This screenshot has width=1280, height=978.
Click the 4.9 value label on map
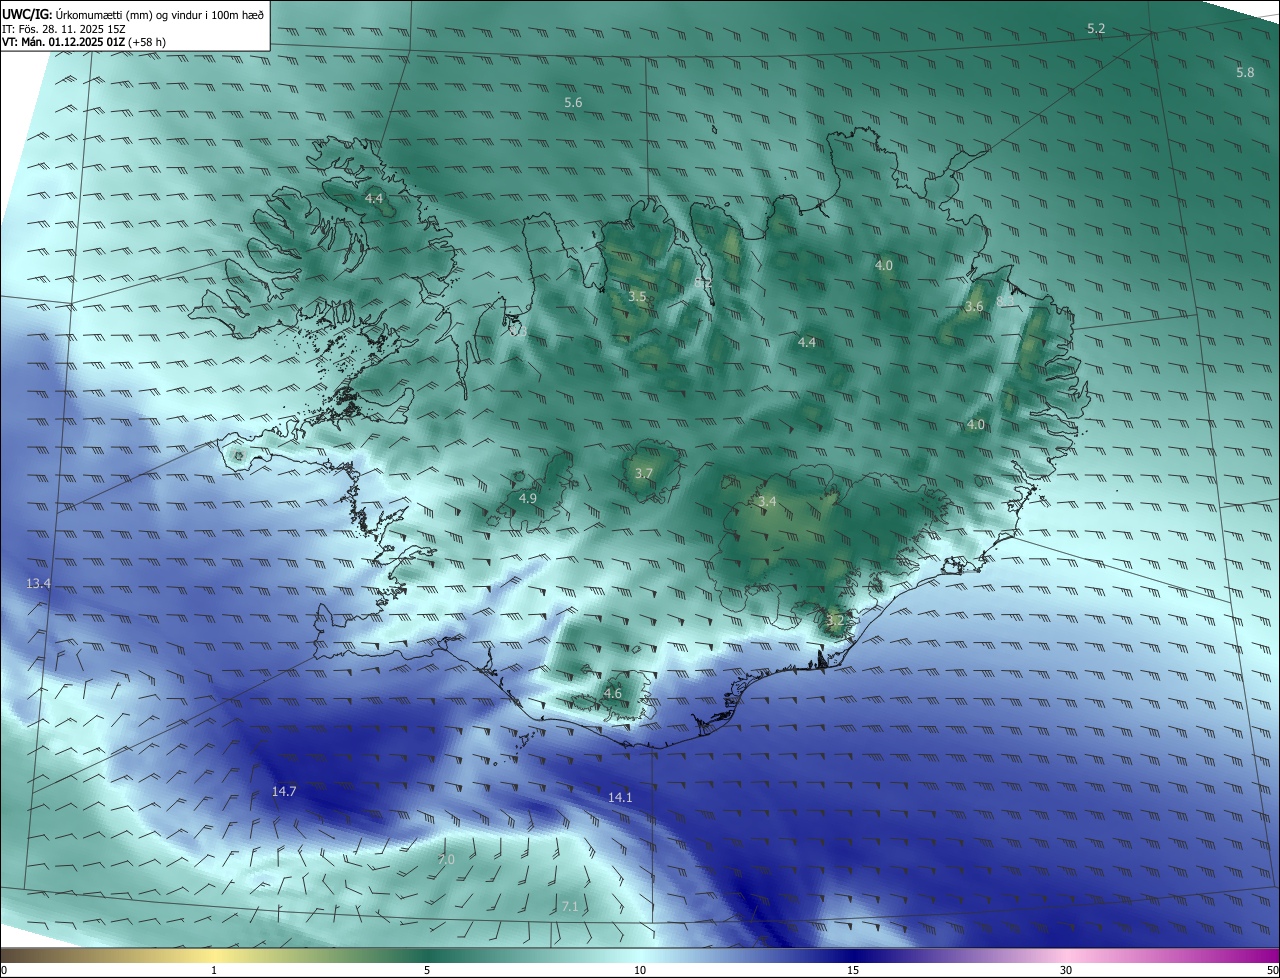pos(528,498)
